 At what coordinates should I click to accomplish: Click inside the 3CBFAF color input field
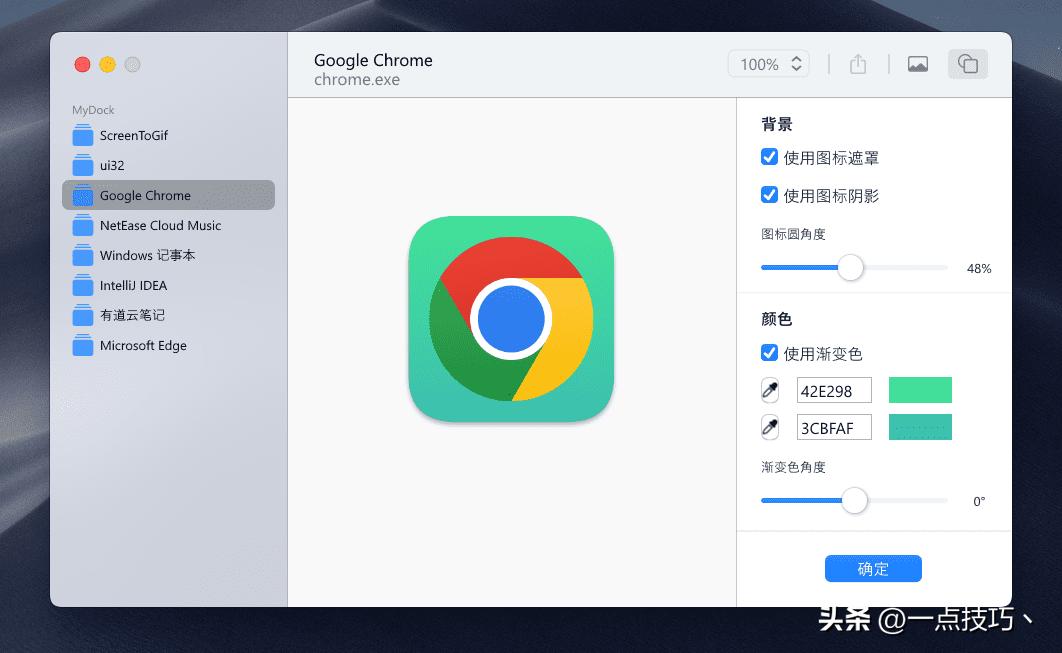[x=834, y=427]
